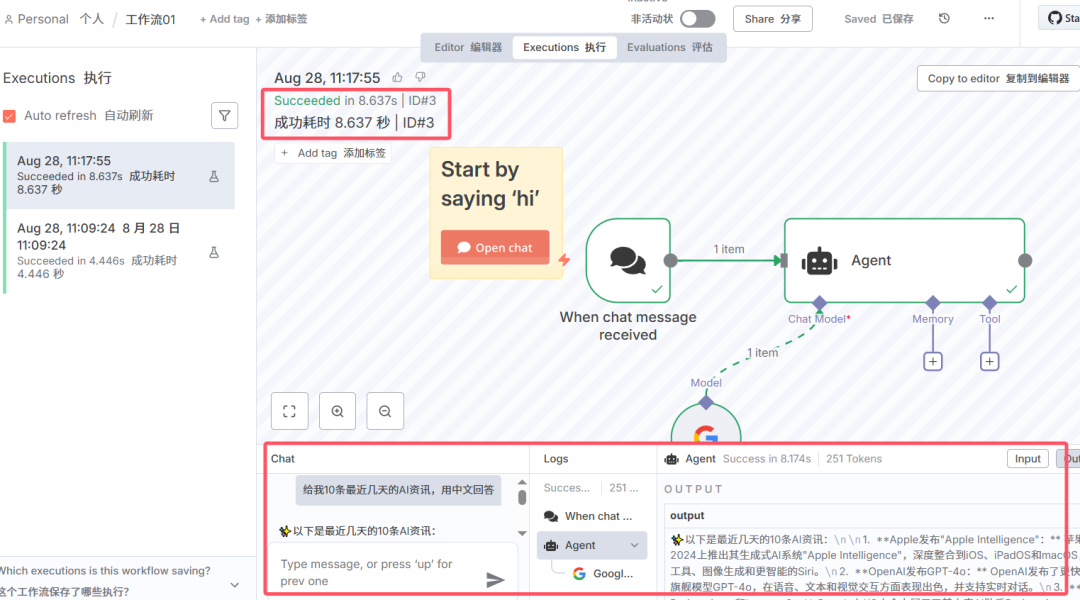1080x600 pixels.
Task: Click the plus under Memory connector
Action: tap(933, 362)
